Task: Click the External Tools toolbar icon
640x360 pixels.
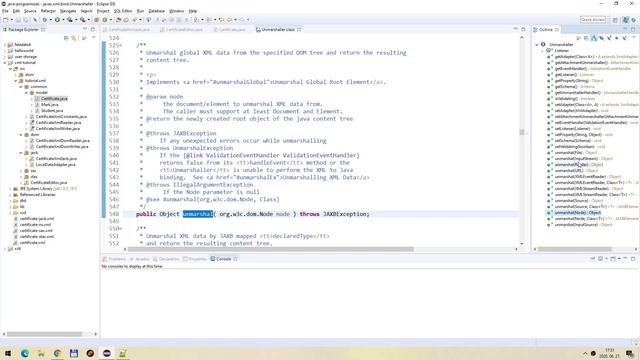Action: [82, 20]
